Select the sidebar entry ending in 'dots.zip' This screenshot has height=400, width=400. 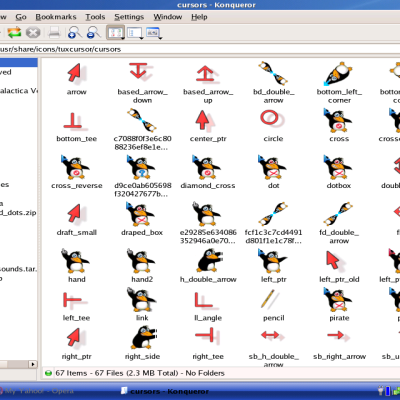click(18, 212)
